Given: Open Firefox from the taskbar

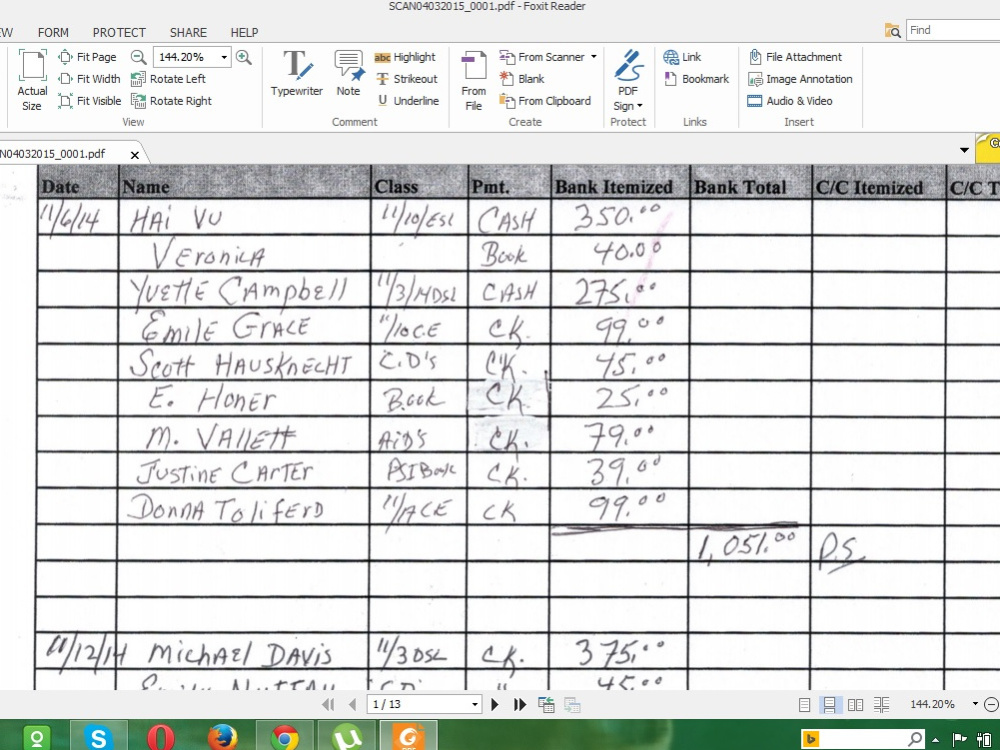Looking at the screenshot, I should click(x=223, y=737).
